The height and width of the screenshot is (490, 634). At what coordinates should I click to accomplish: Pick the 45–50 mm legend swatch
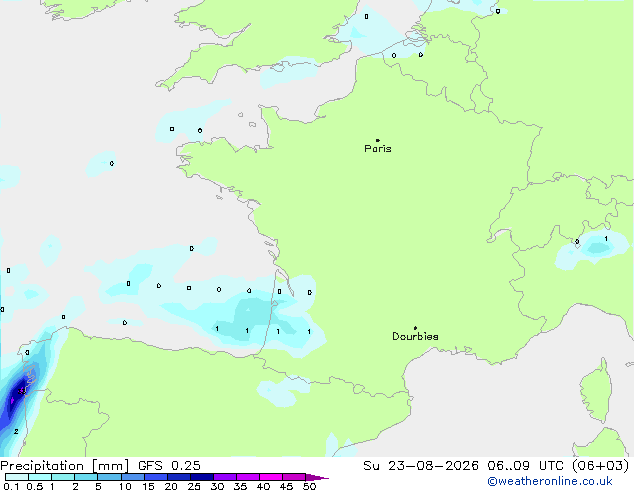pos(294,477)
